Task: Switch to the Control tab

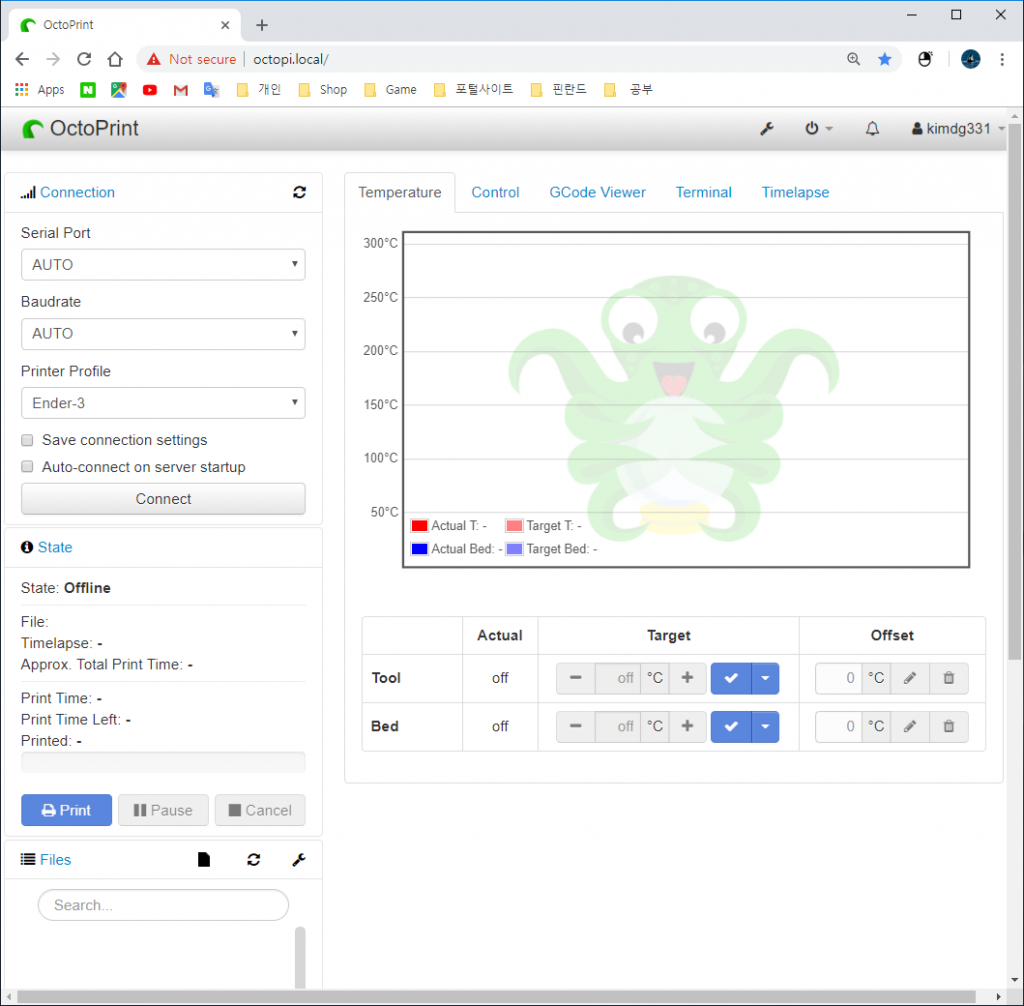Action: click(x=495, y=192)
